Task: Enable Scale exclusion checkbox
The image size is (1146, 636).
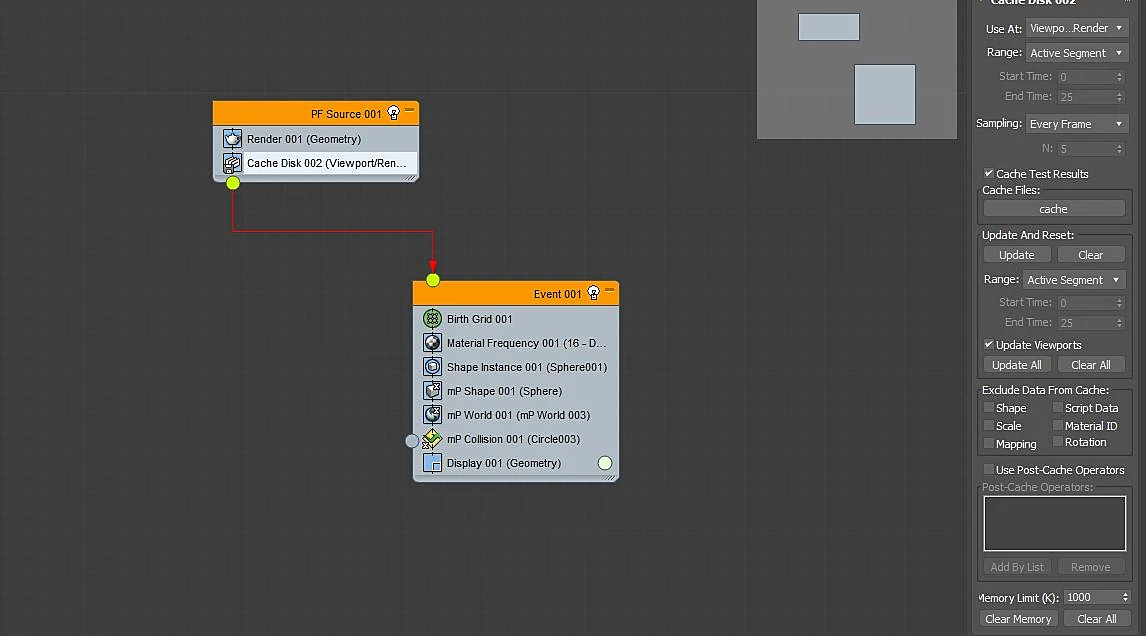Action: tap(988, 425)
